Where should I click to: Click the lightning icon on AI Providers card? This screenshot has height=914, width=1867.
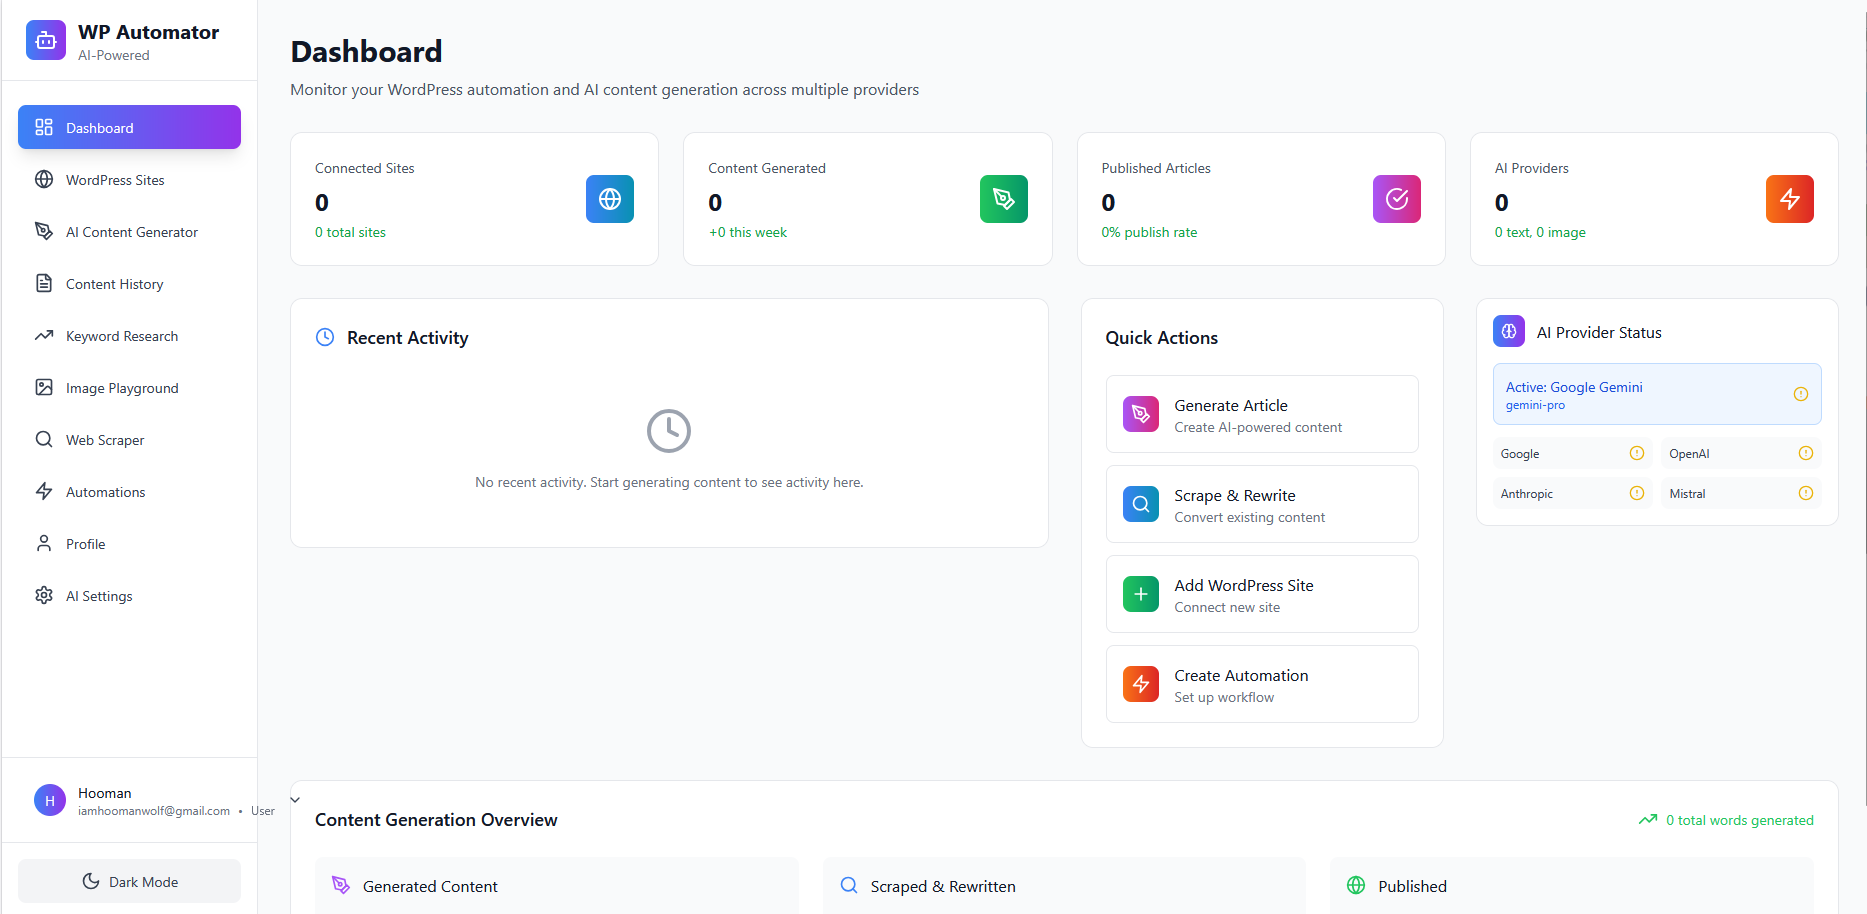pyautogui.click(x=1789, y=199)
